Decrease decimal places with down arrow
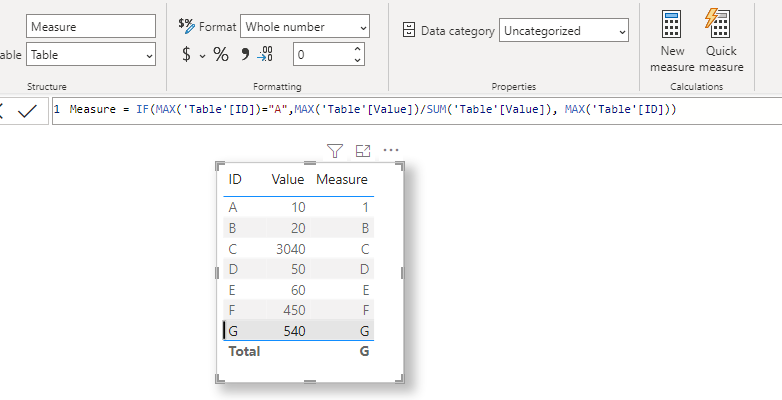 (357, 60)
